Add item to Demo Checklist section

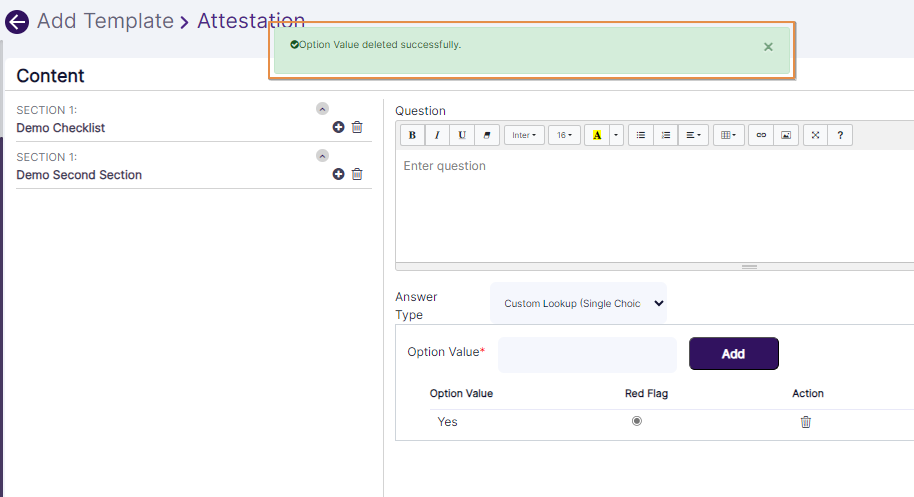tap(338, 127)
